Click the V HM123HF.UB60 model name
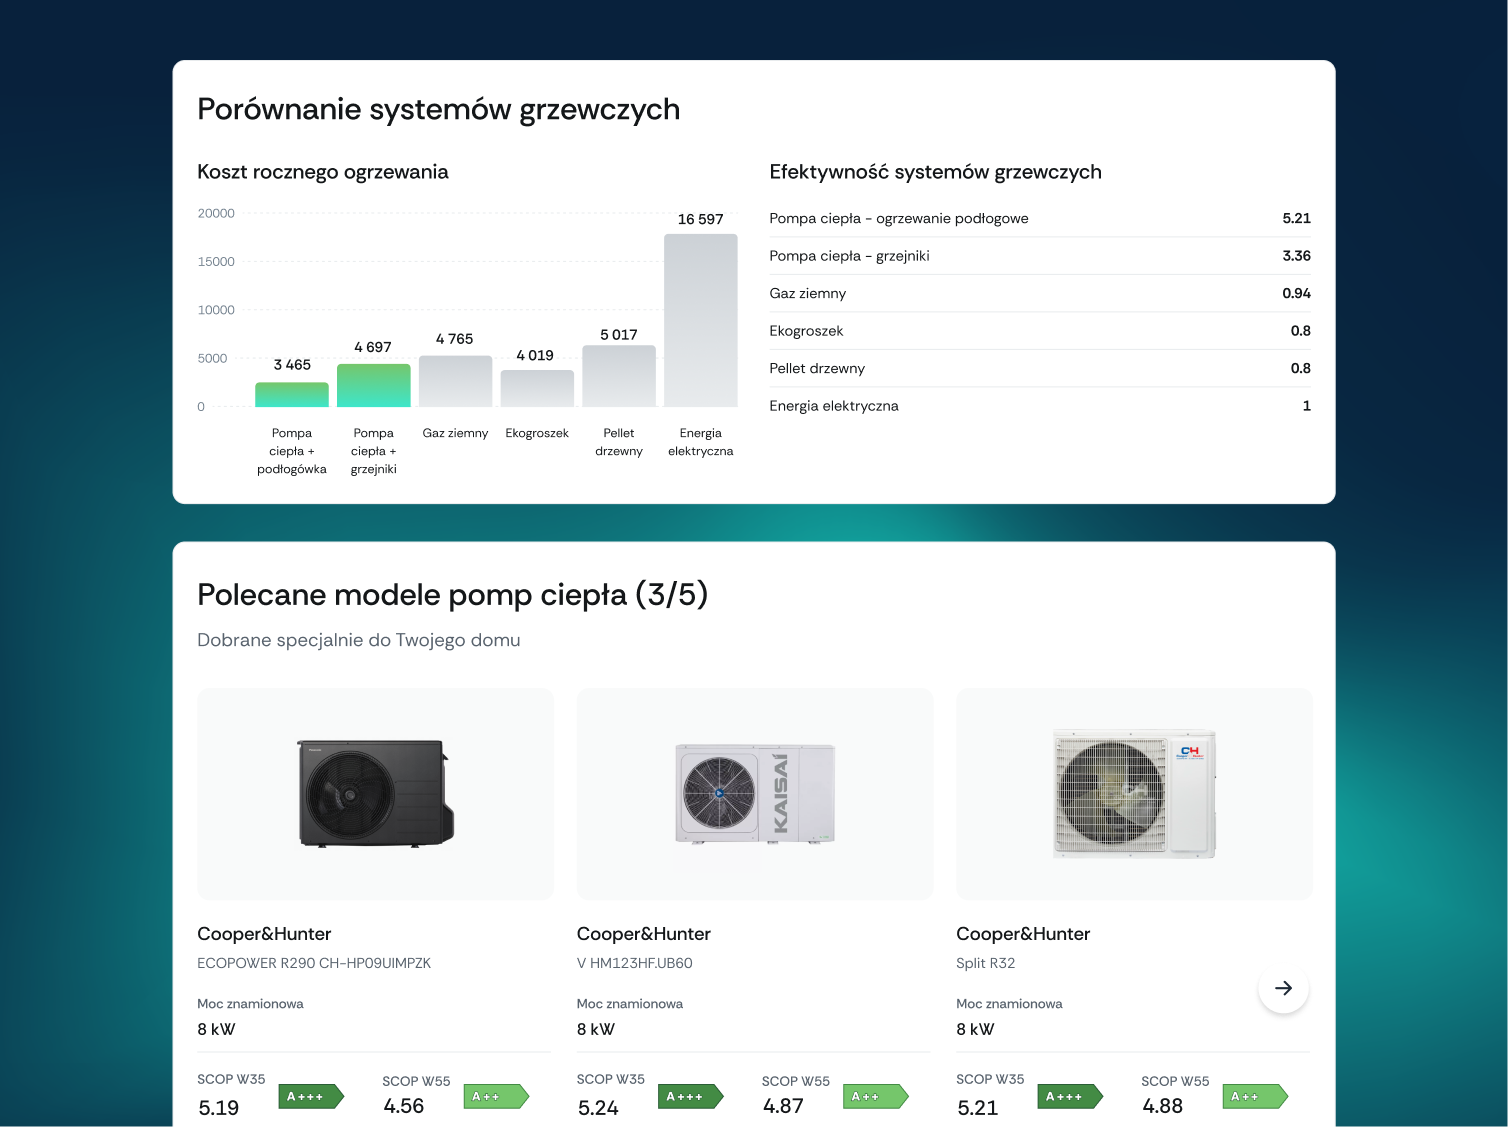 (634, 963)
